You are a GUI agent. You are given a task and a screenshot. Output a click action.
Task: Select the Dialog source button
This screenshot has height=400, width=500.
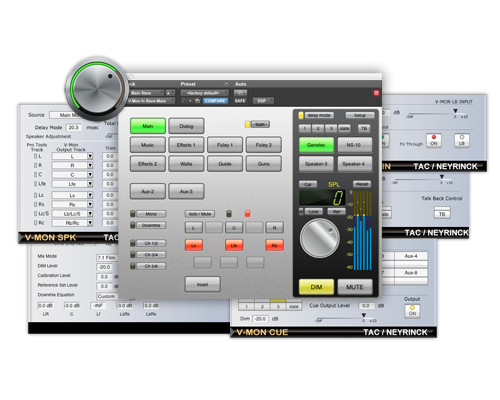click(186, 126)
